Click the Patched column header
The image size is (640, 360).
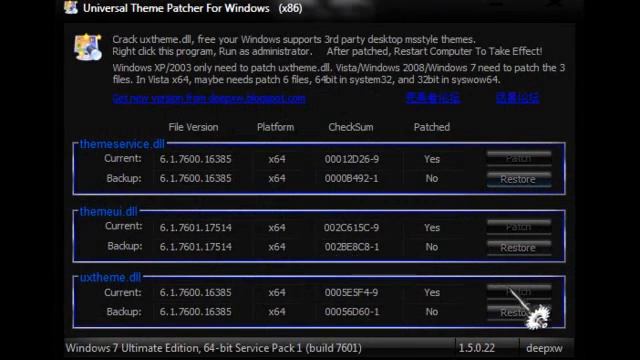click(432, 127)
